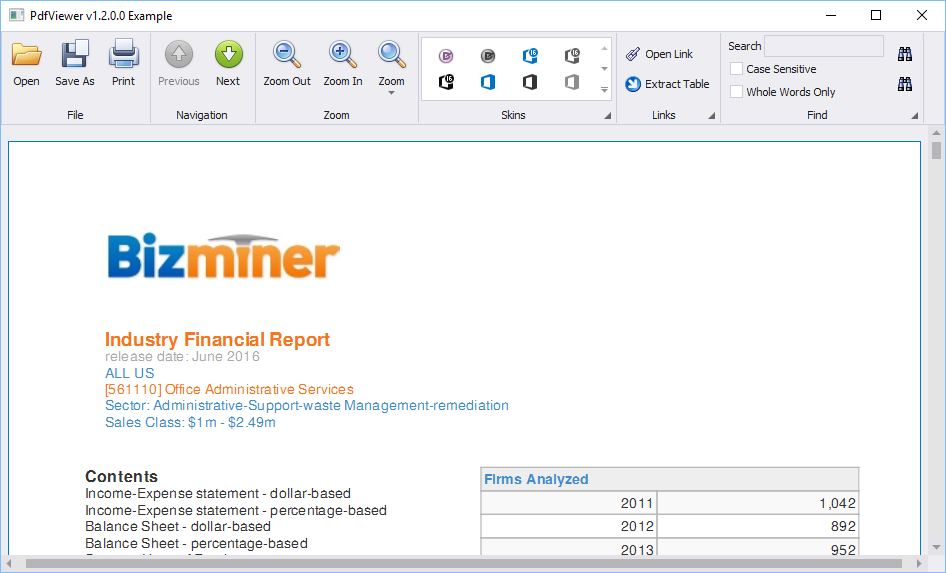This screenshot has height=573, width=946.
Task: Click 'Income-Expense statement - dollar-based' entry
Action: coord(218,493)
